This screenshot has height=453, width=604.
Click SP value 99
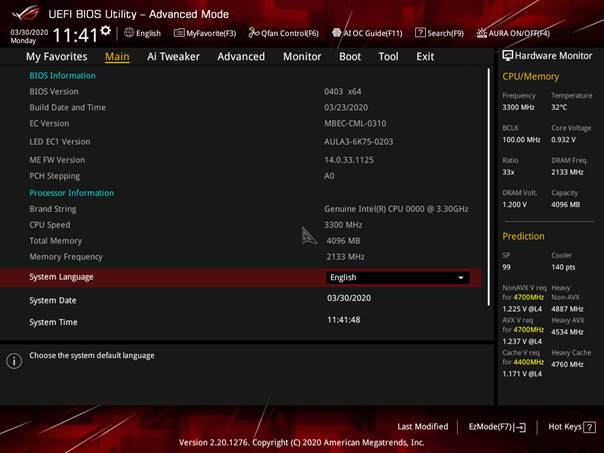point(507,267)
